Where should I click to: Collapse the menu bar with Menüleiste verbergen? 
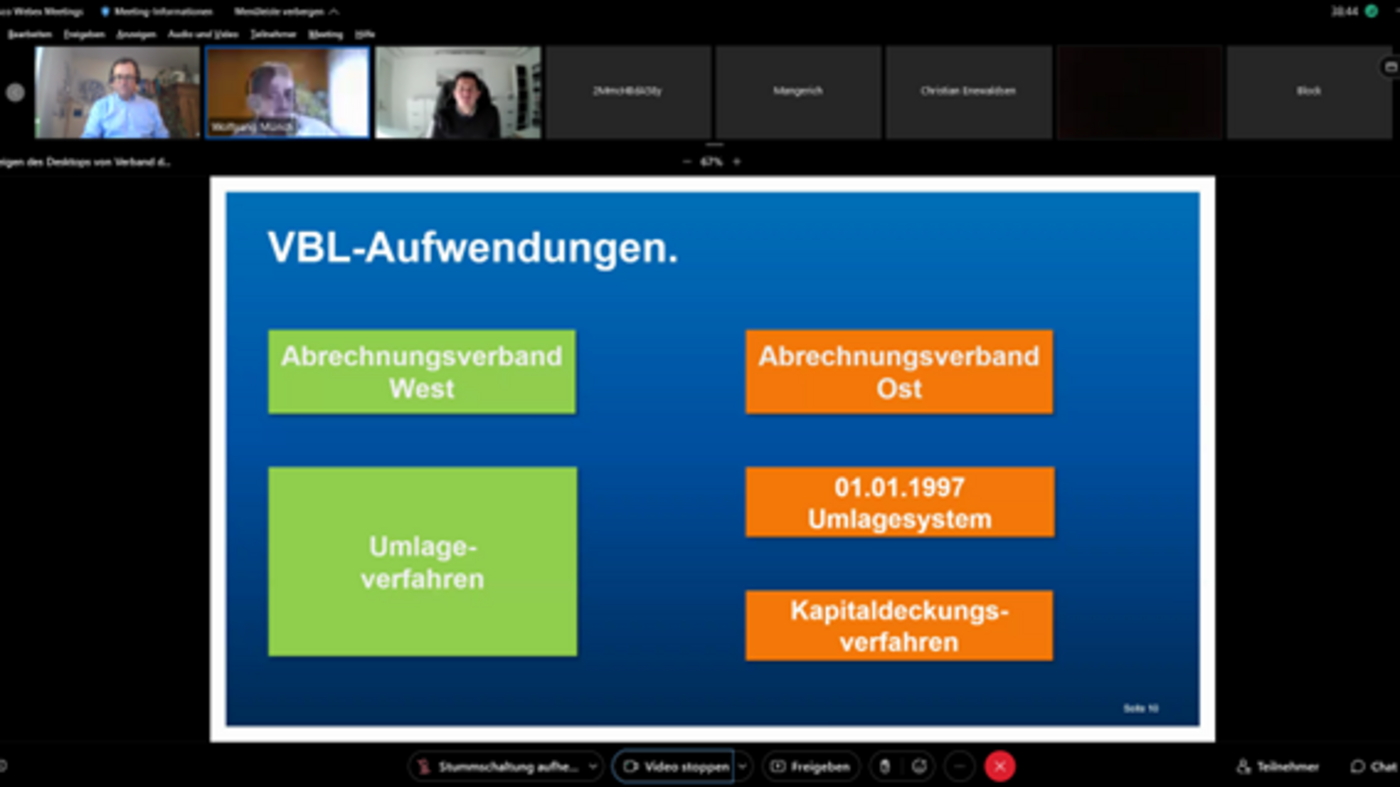point(286,12)
